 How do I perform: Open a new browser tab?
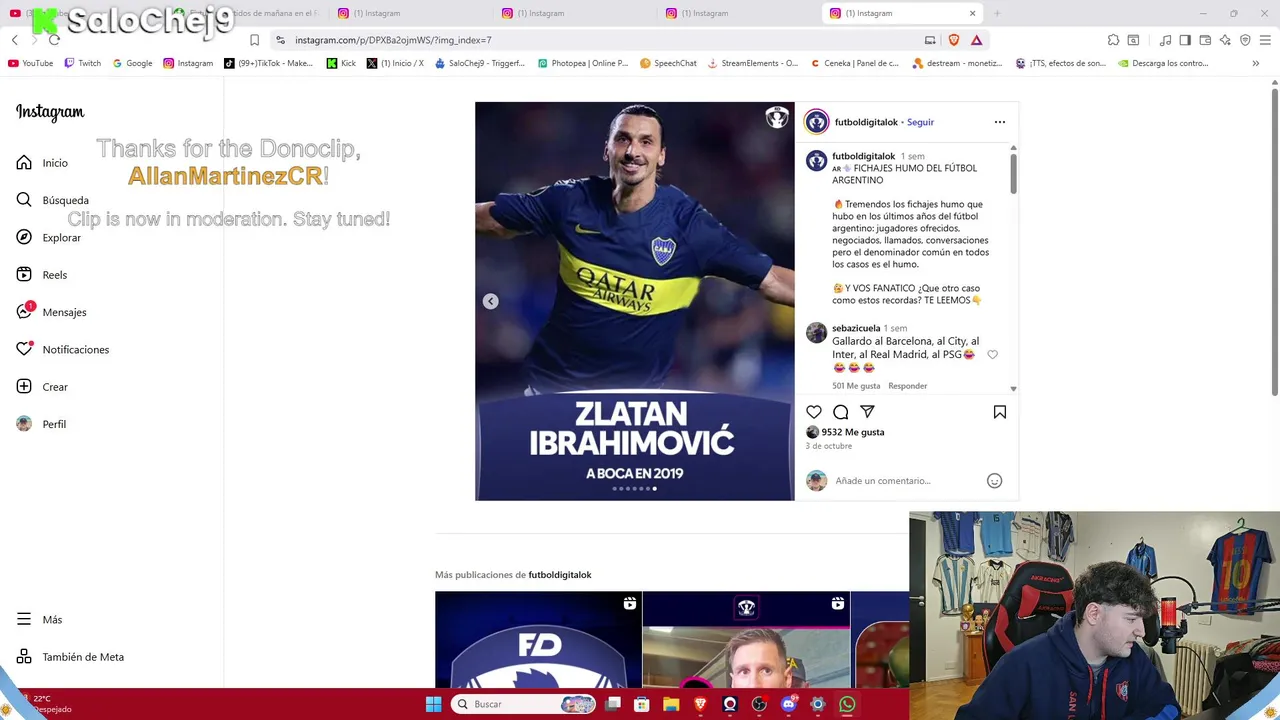pos(997,13)
